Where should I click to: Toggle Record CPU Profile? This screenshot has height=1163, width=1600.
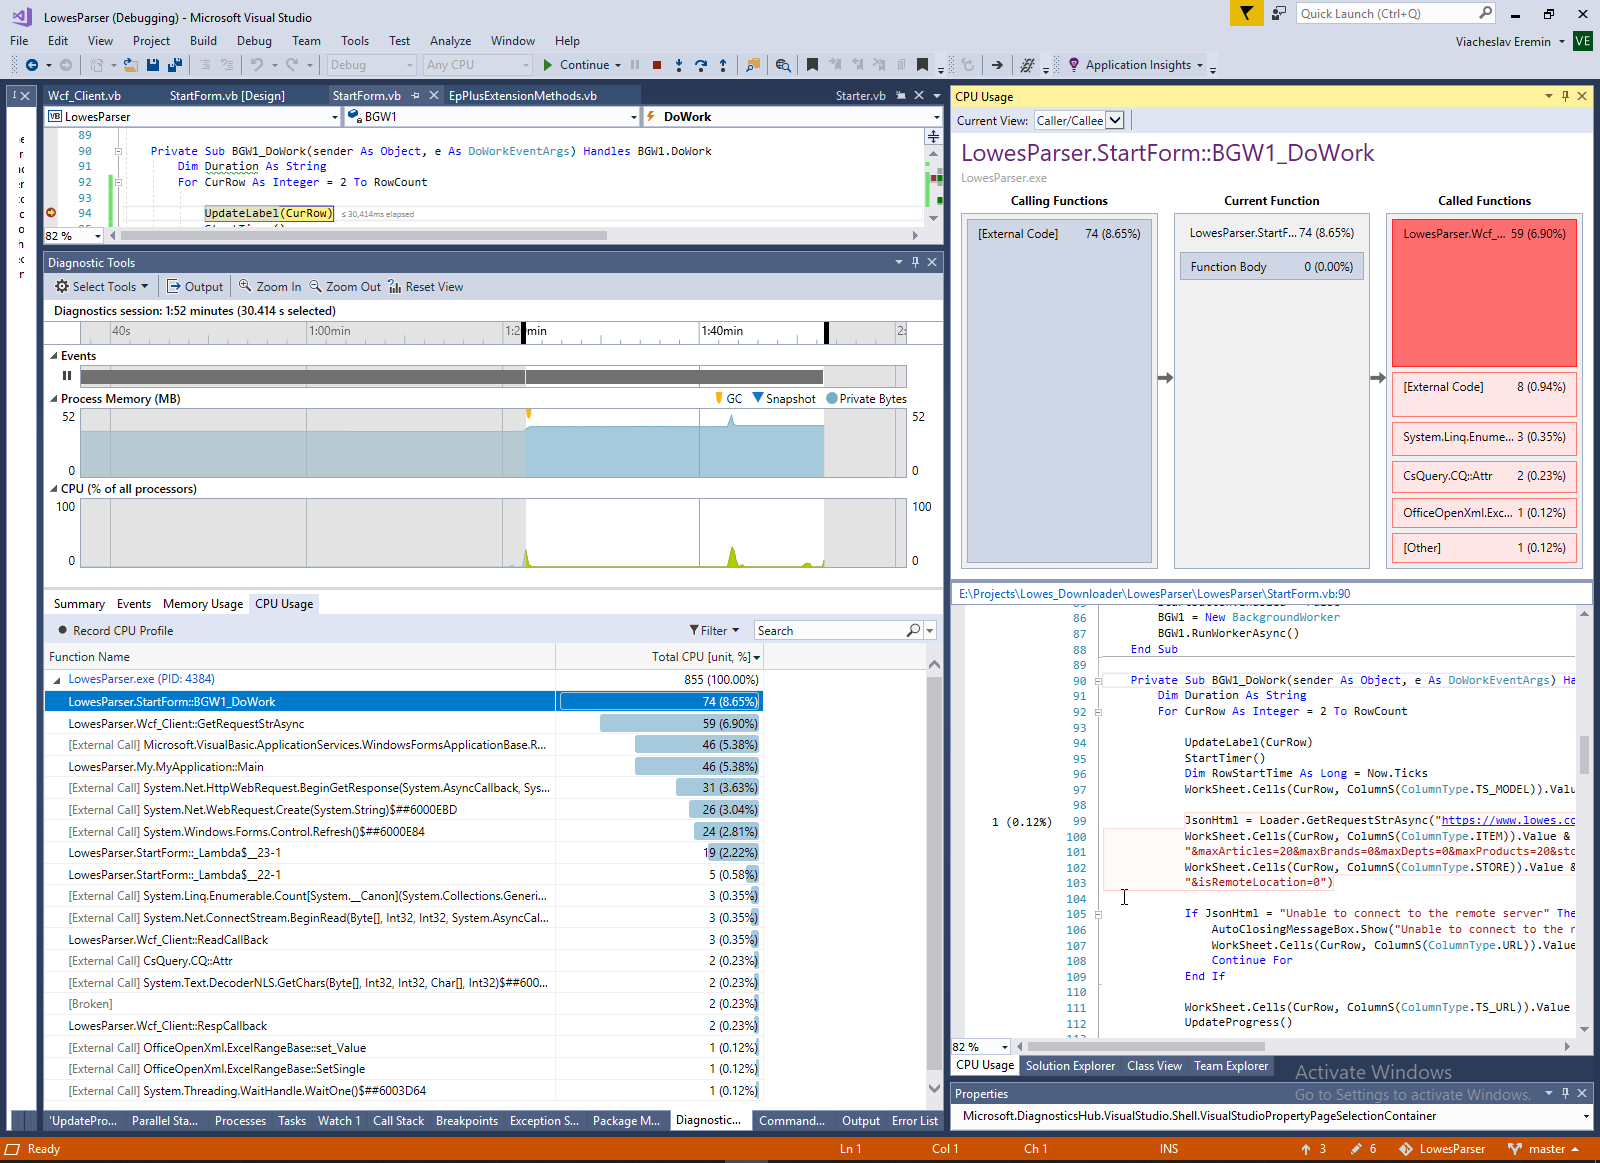(115, 631)
